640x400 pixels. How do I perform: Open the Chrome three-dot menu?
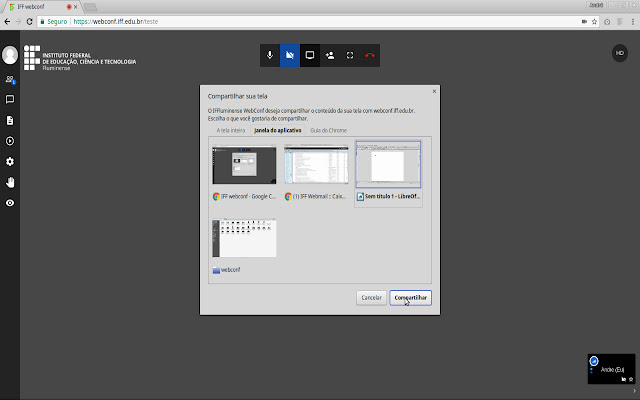[x=633, y=22]
